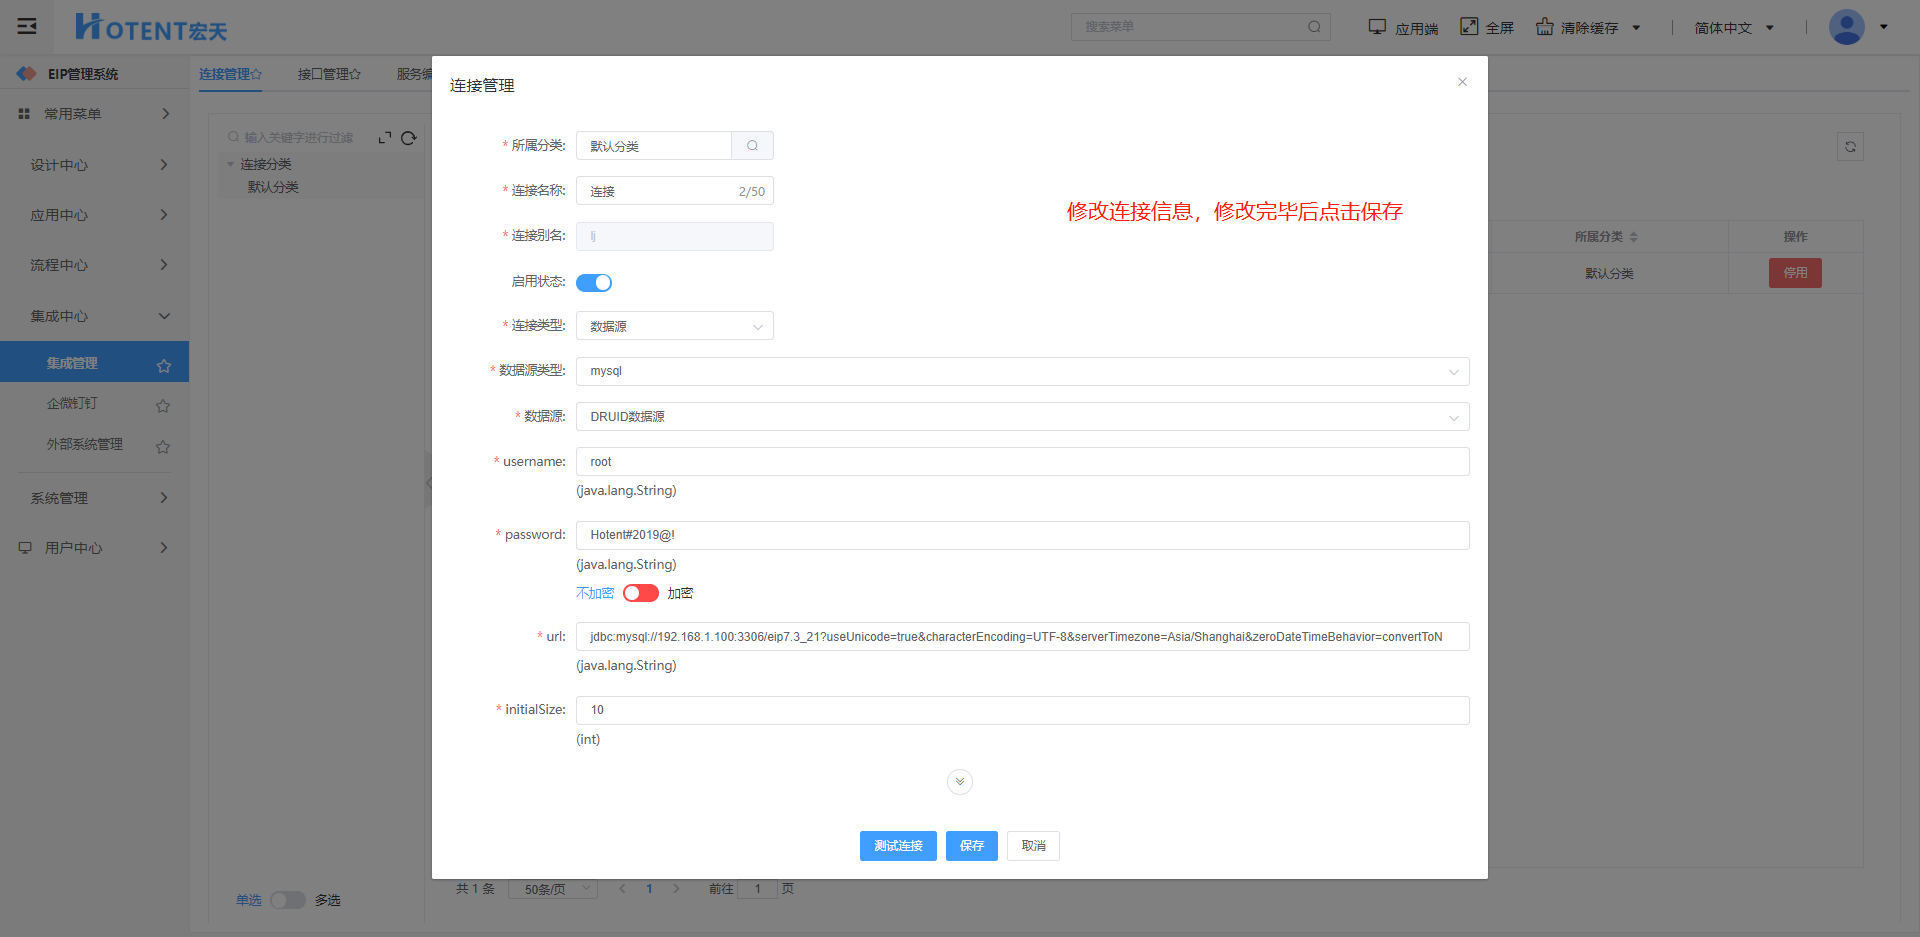Screen dimensions: 1920x937
Task: Click the username input field
Action: 1022,462
